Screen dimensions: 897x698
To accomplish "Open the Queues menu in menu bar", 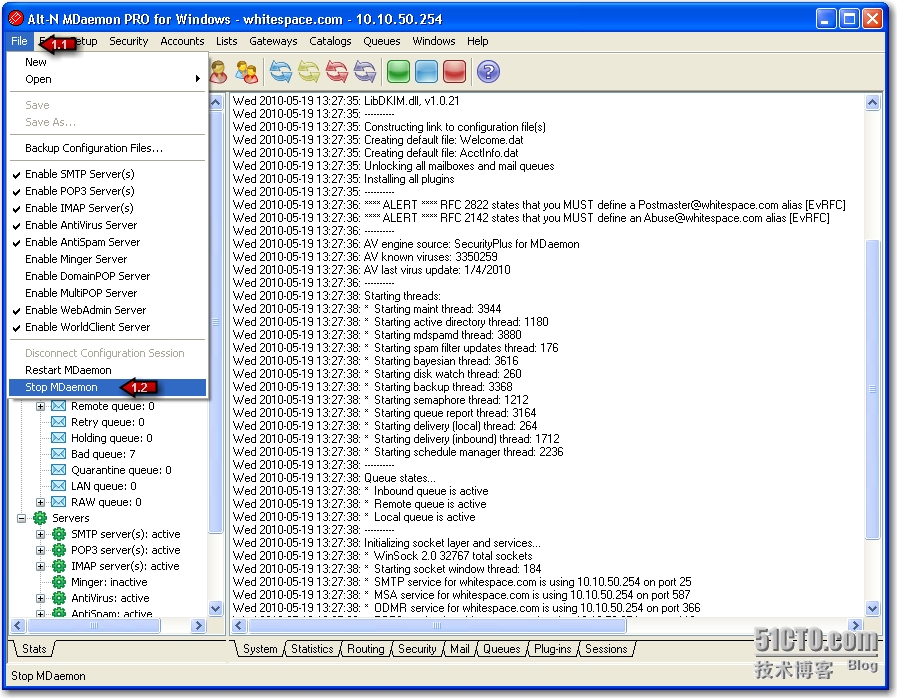I will coord(382,41).
